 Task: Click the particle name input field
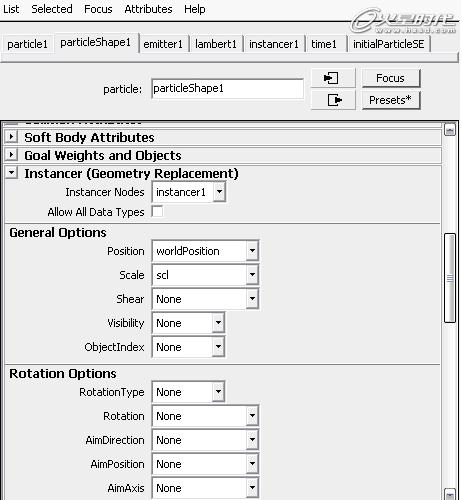[227, 89]
